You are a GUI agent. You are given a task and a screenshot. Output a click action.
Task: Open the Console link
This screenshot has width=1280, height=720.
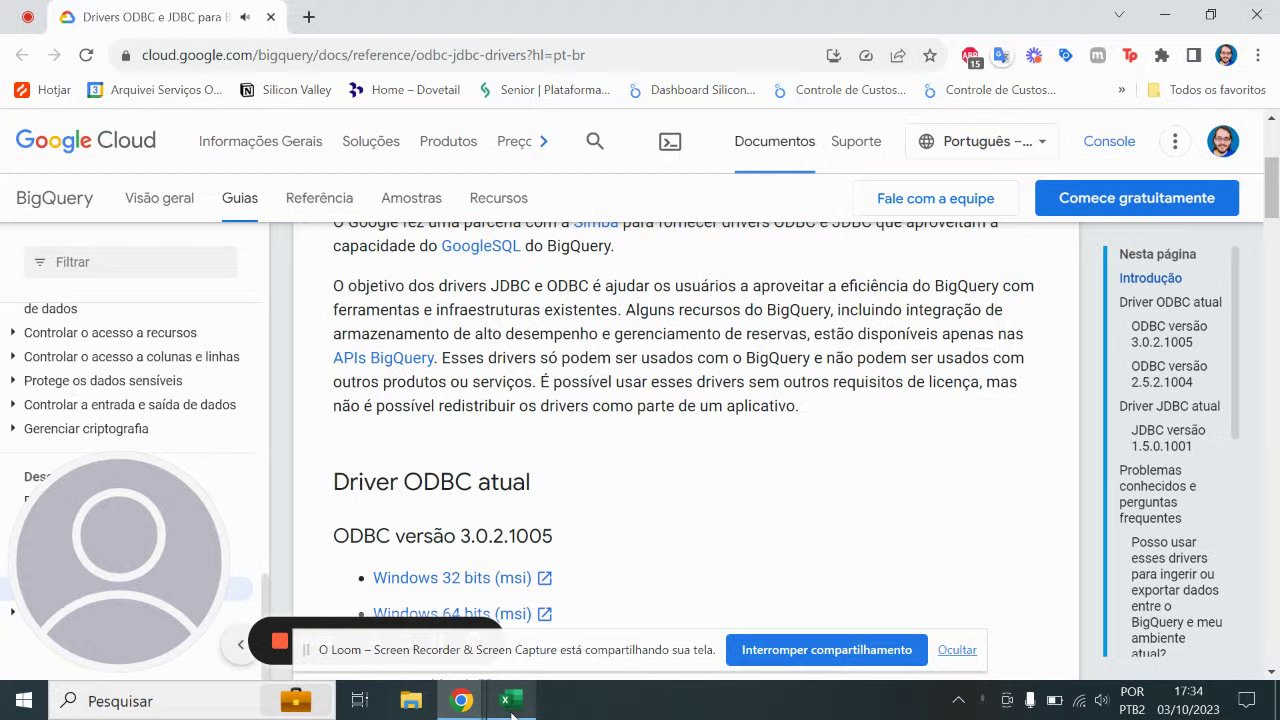coord(1109,142)
